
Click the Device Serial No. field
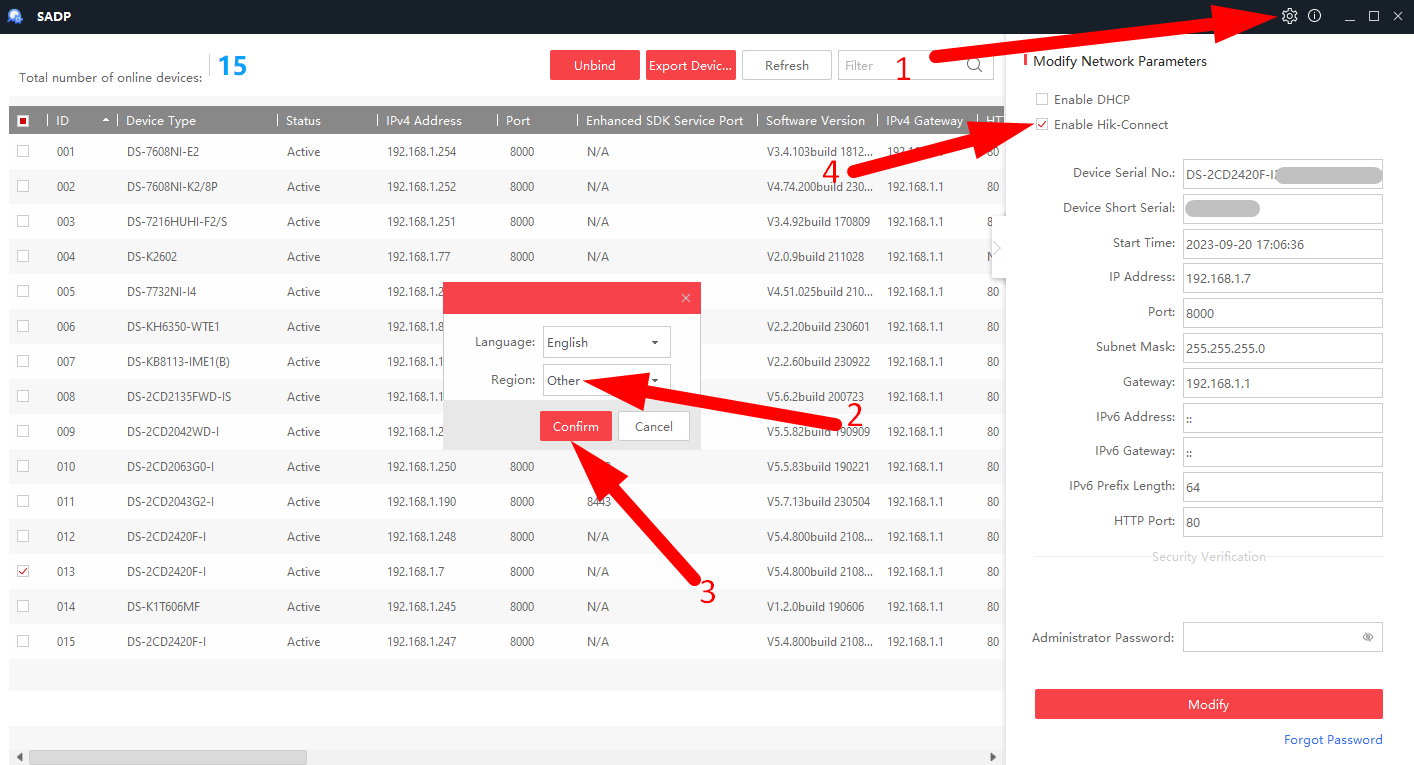pyautogui.click(x=1282, y=173)
